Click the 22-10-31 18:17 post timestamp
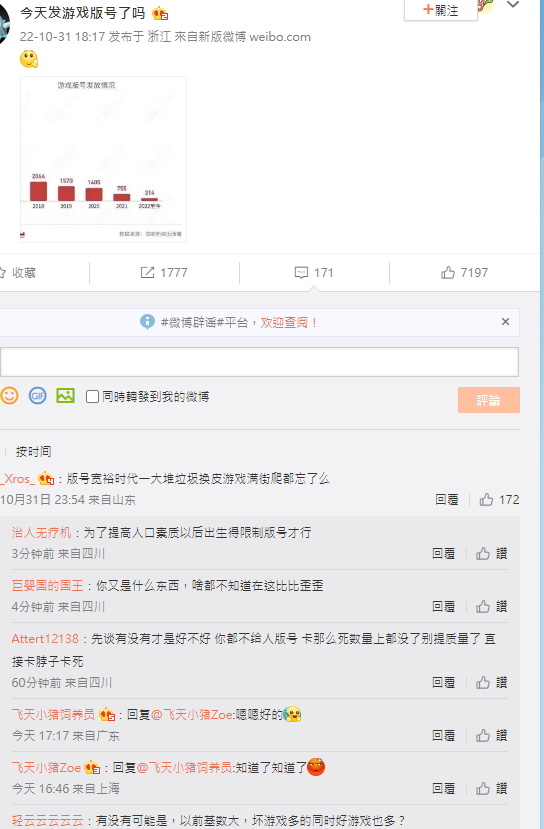The width and height of the screenshot is (544, 829). click(x=62, y=37)
